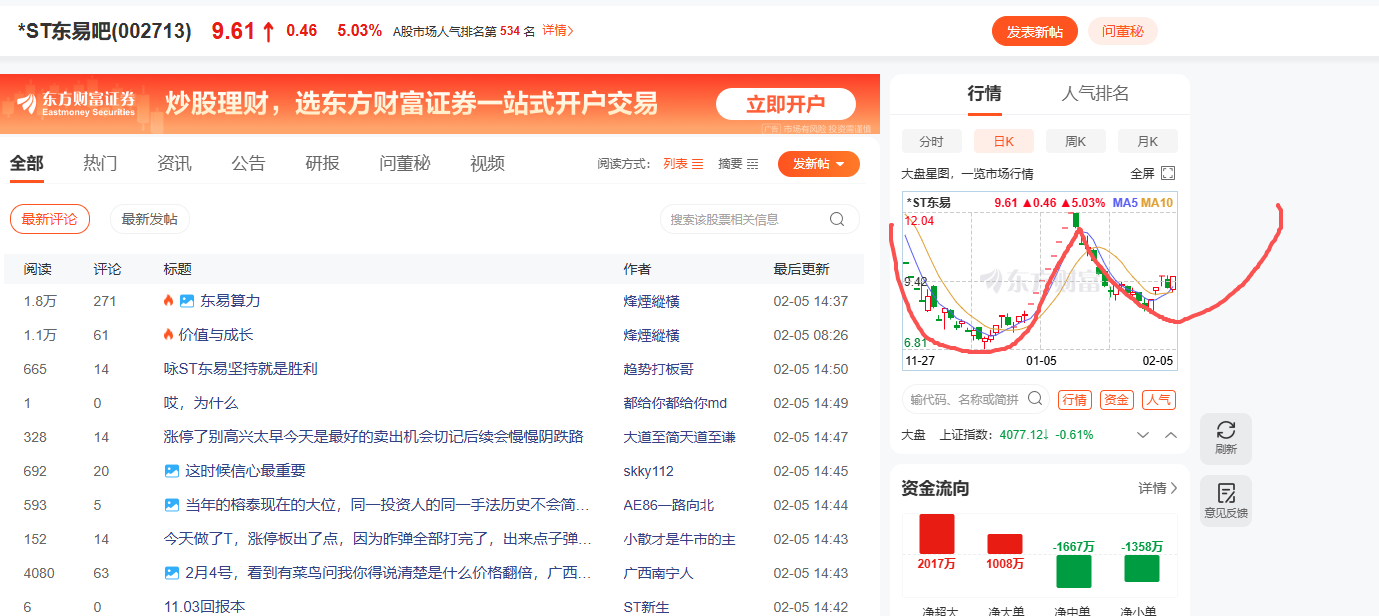Screen dimensions: 1379x616
Task: Switch to the 研报 tab
Action: coord(322,163)
